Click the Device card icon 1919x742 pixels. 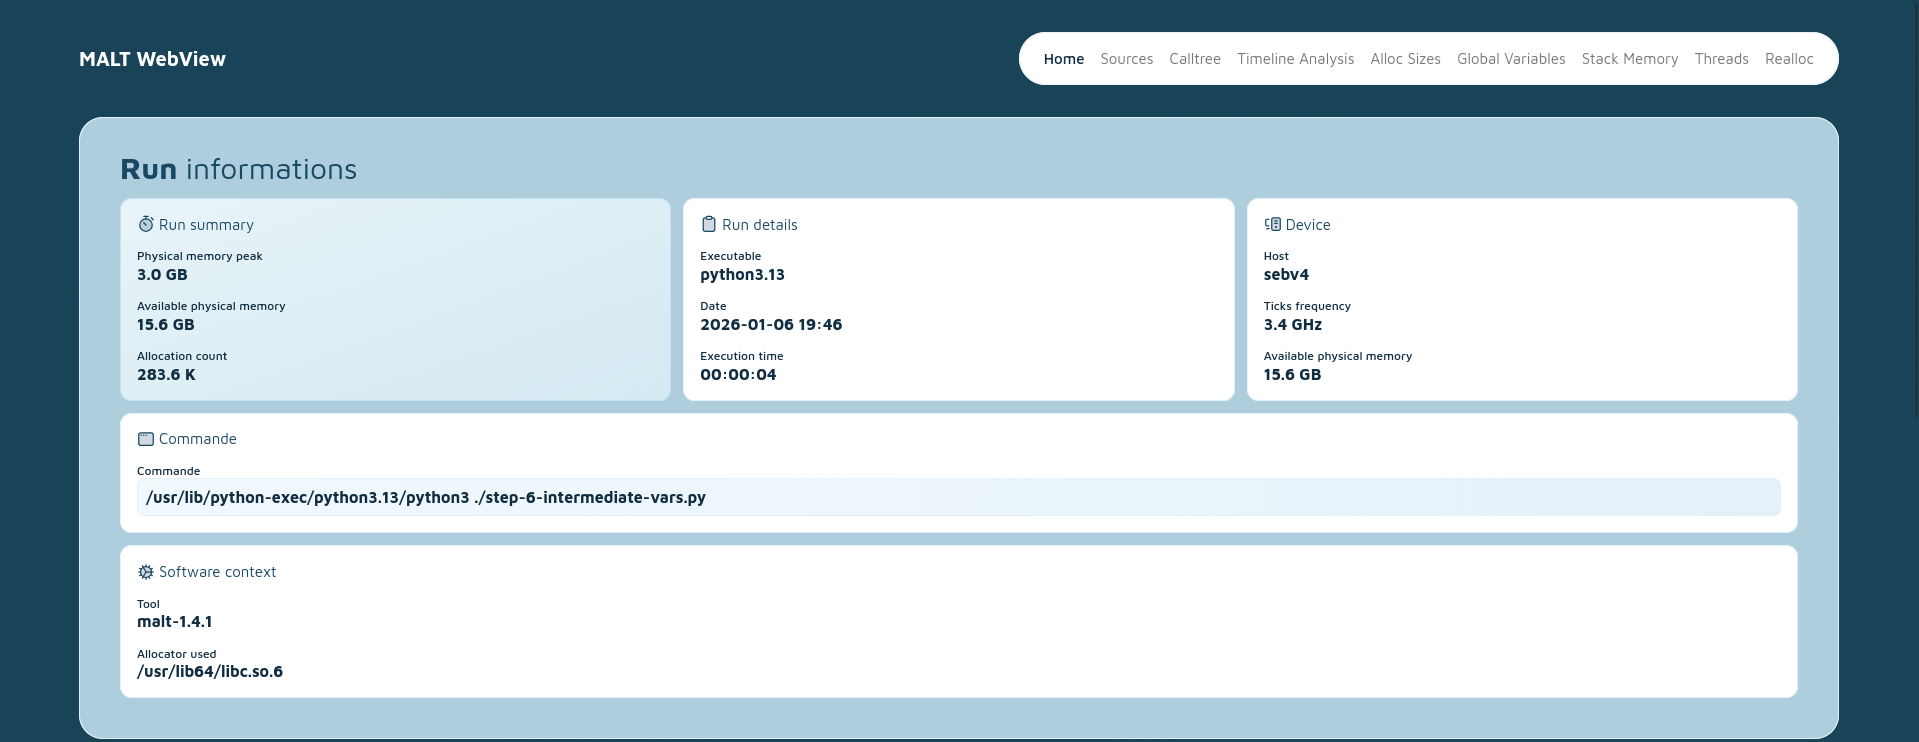(x=1272, y=224)
